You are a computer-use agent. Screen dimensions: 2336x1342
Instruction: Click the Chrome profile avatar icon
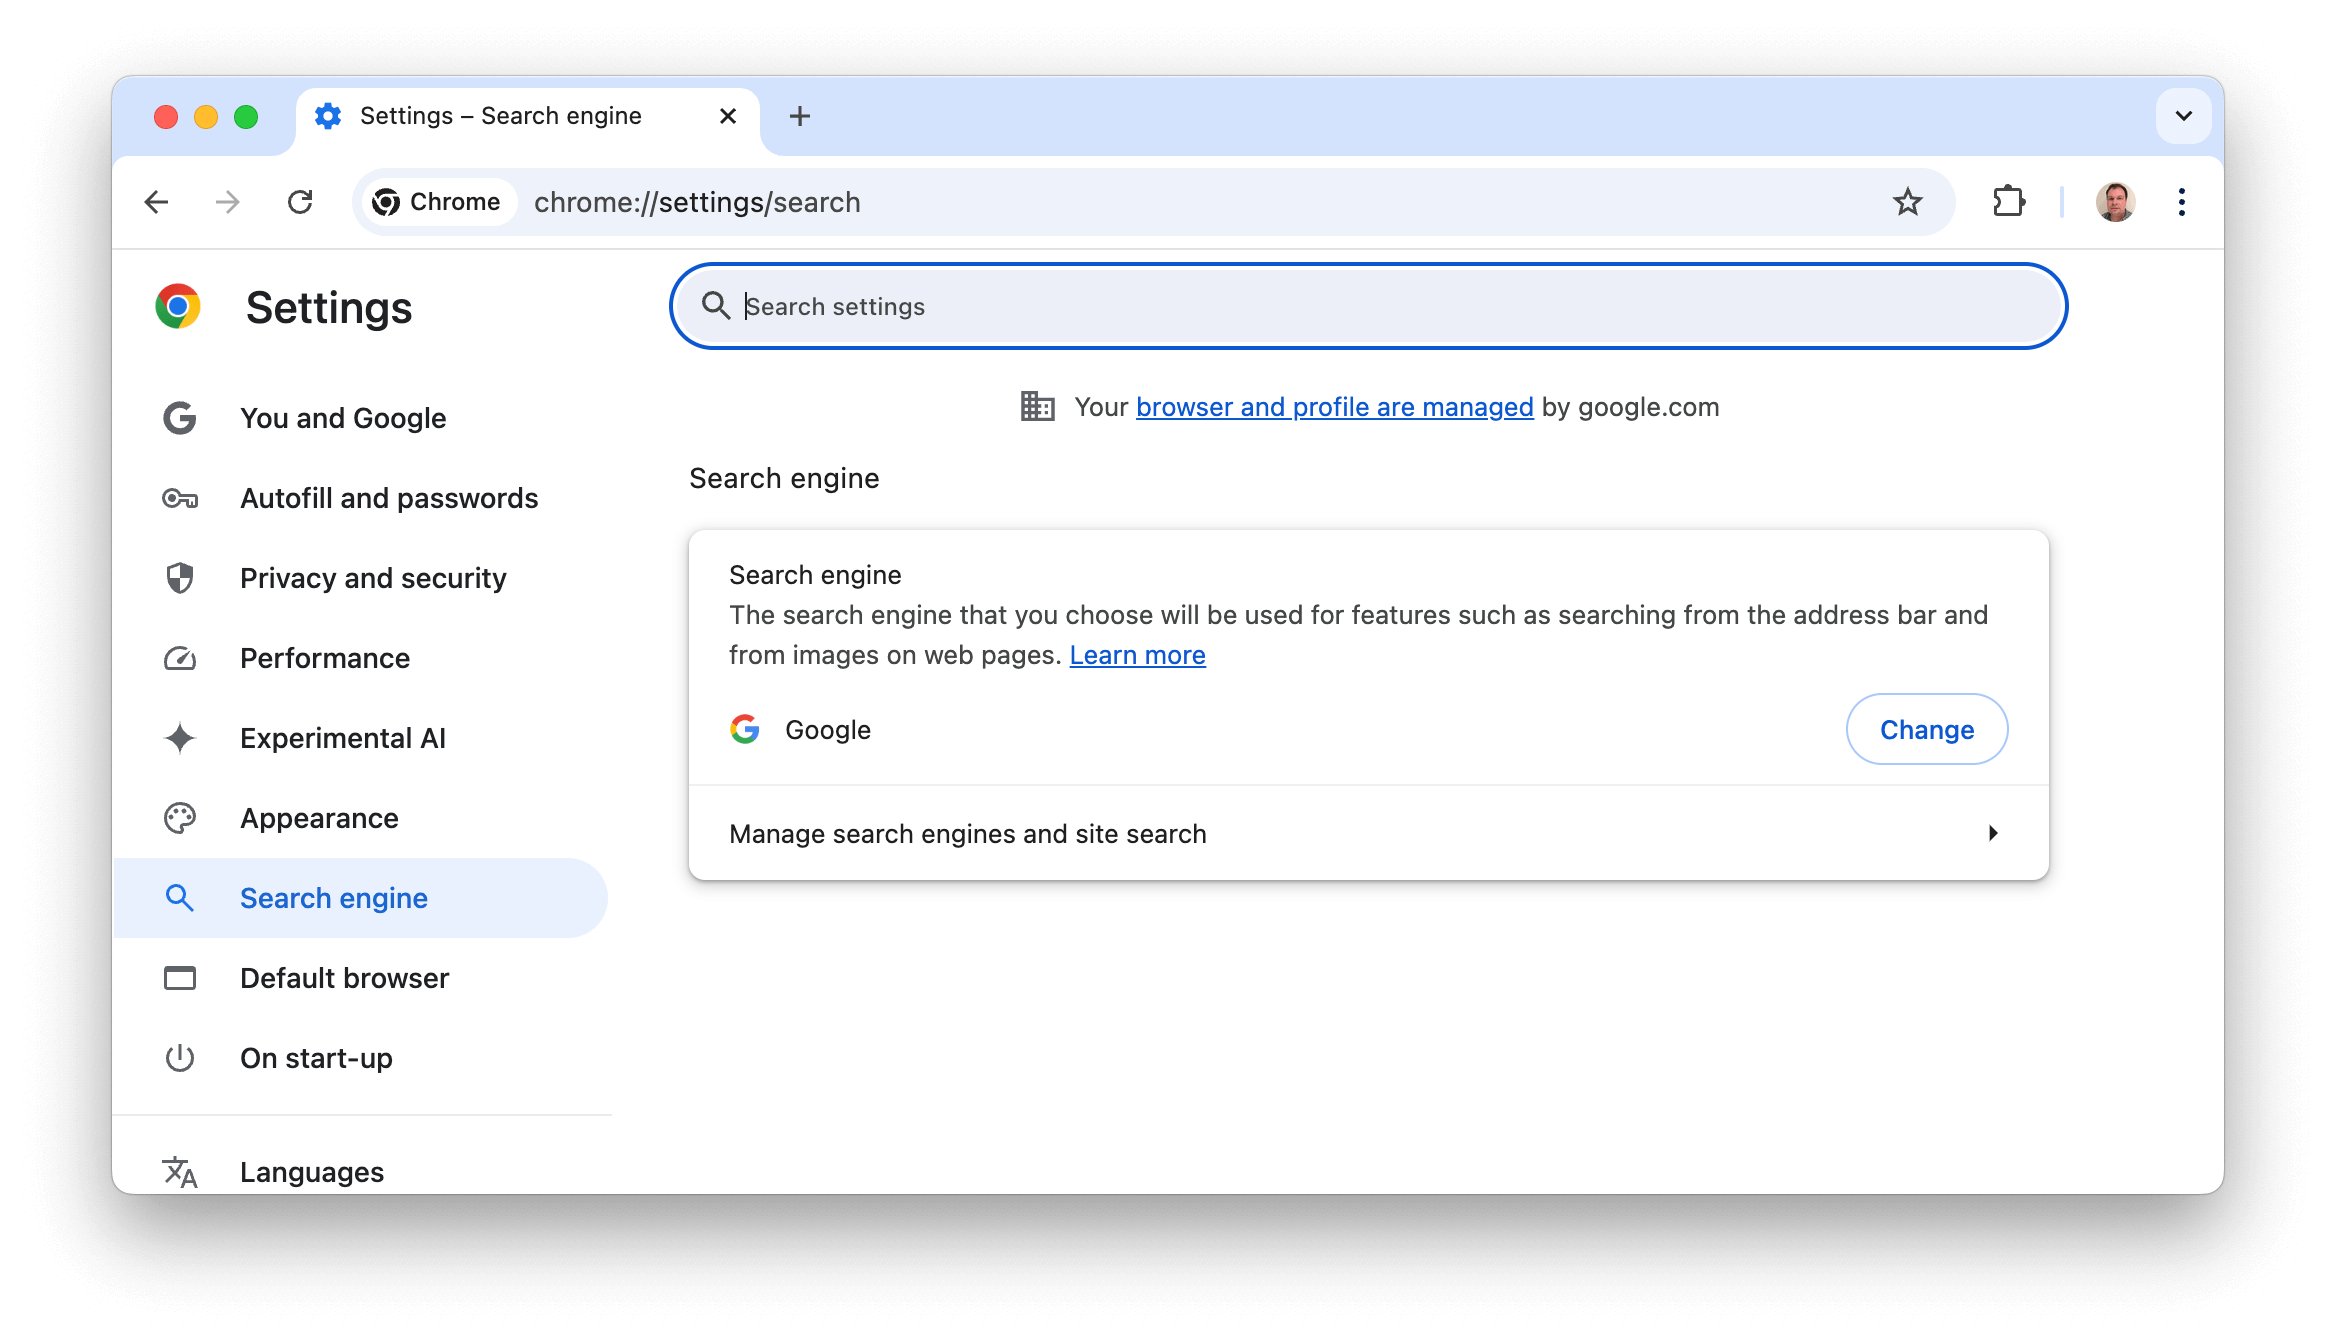click(x=2115, y=201)
